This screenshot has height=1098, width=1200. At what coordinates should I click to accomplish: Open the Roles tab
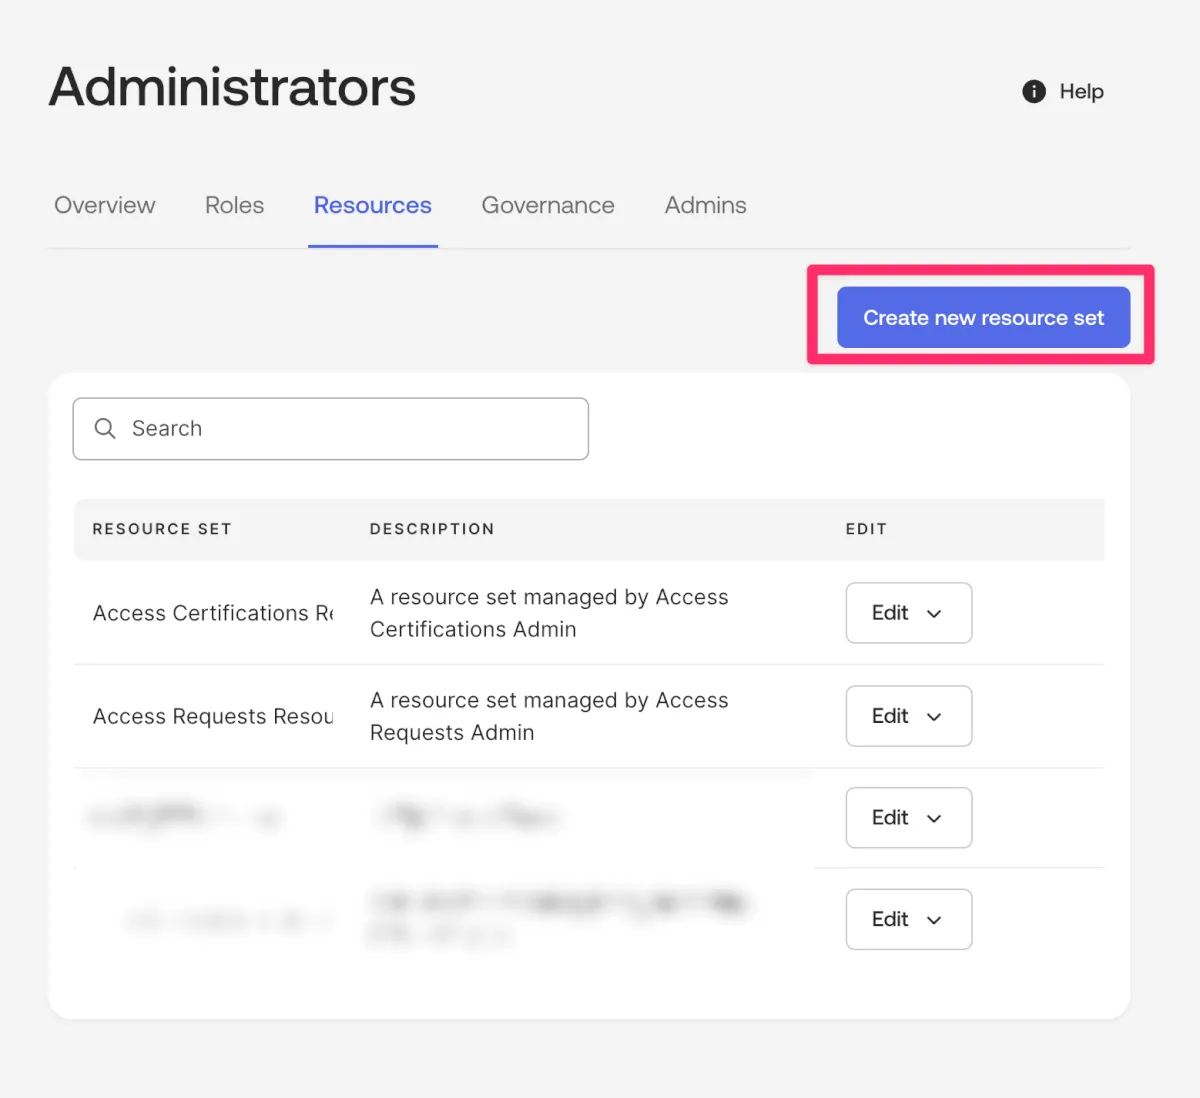pos(234,205)
